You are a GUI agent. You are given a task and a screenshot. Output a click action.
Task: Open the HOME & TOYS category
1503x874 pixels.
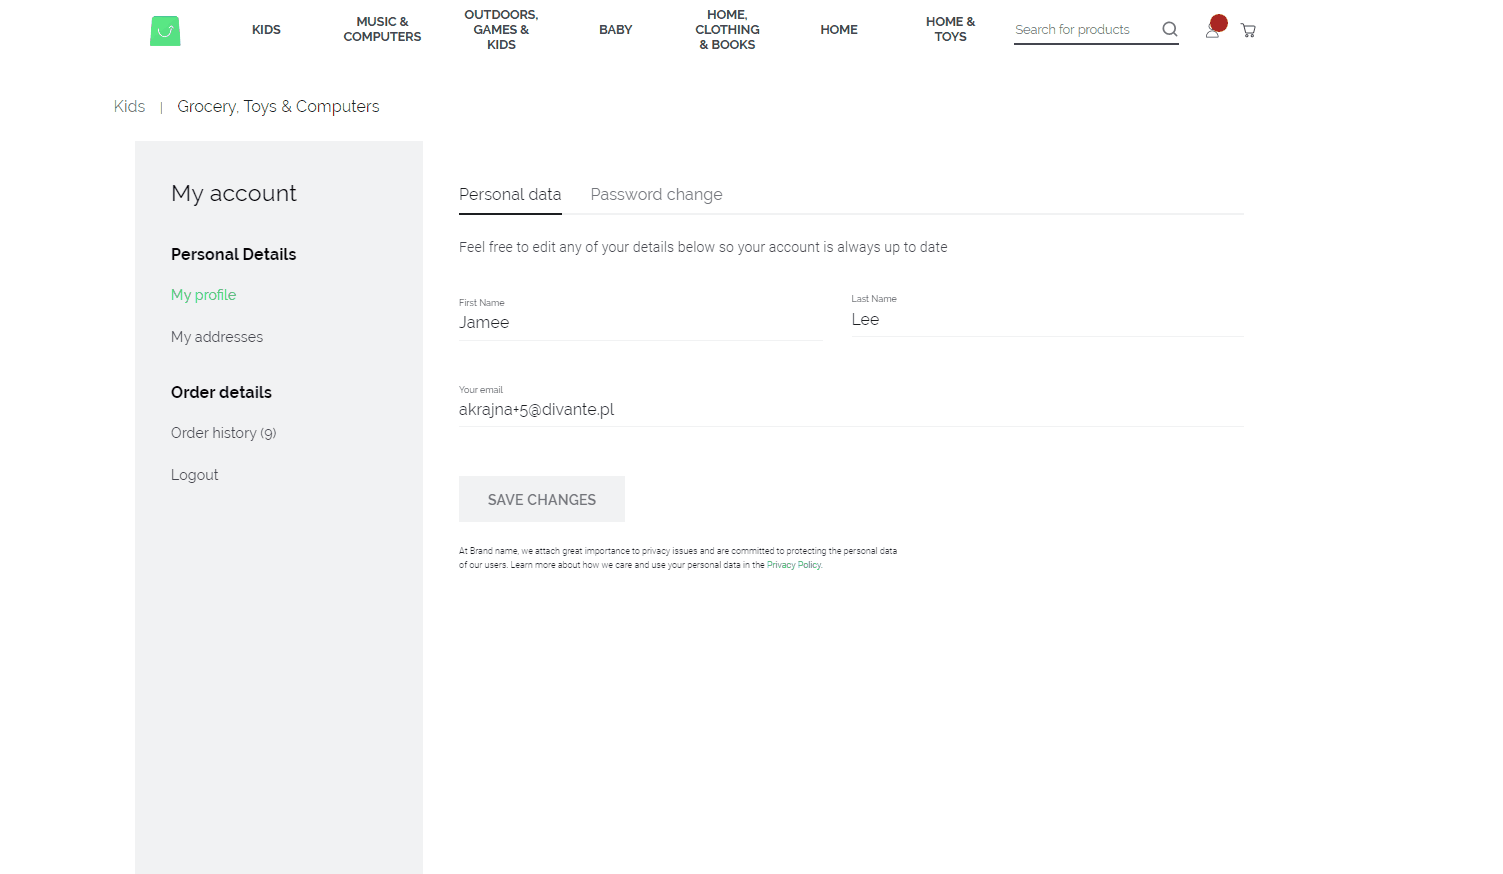click(950, 29)
